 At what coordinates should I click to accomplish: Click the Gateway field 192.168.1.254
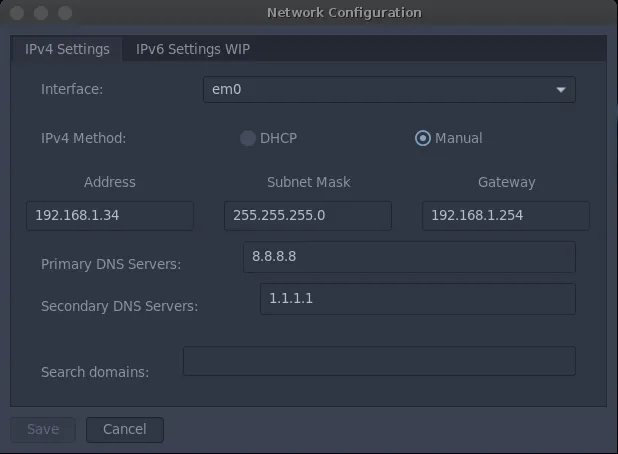pos(506,216)
